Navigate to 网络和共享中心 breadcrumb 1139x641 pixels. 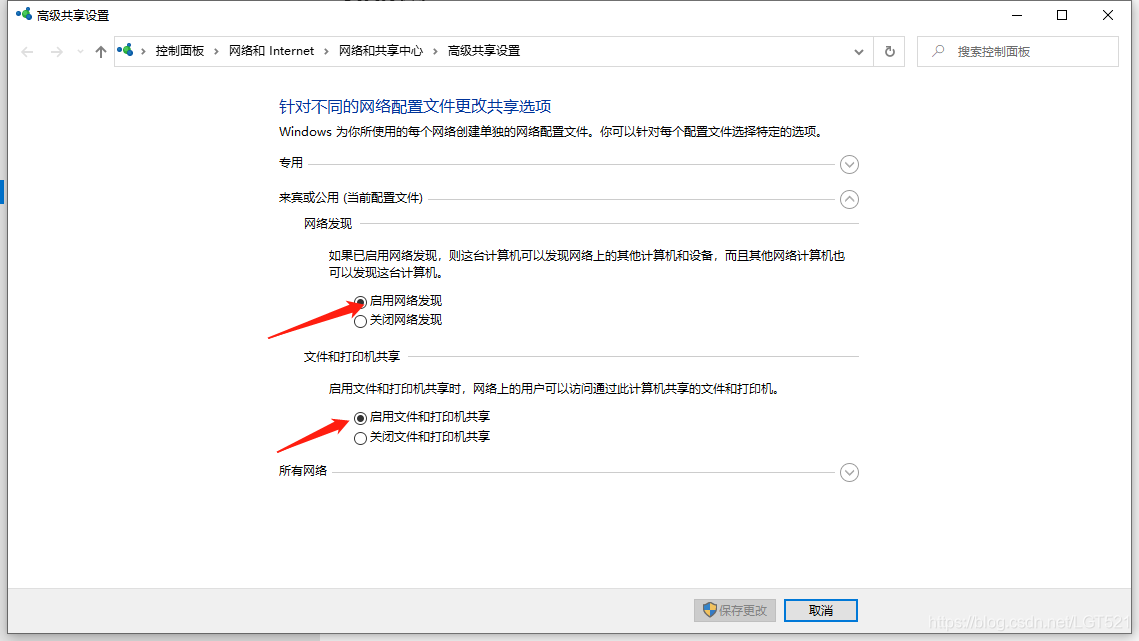381,51
